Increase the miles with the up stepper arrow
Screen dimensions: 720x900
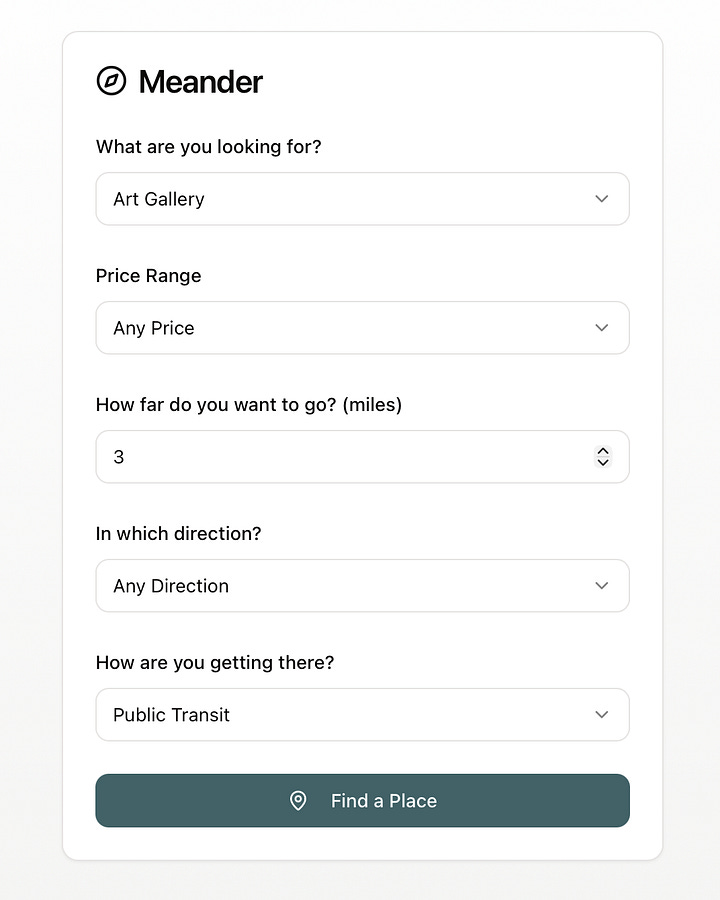(603, 451)
